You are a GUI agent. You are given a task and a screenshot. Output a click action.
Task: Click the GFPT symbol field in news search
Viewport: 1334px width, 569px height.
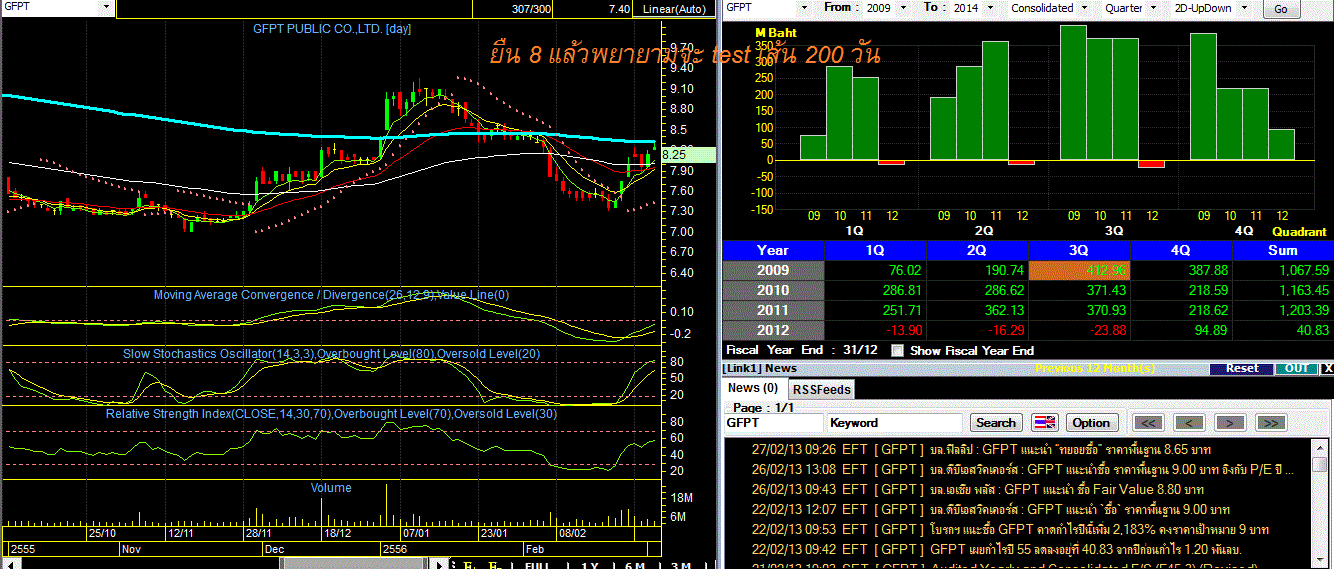click(x=774, y=423)
